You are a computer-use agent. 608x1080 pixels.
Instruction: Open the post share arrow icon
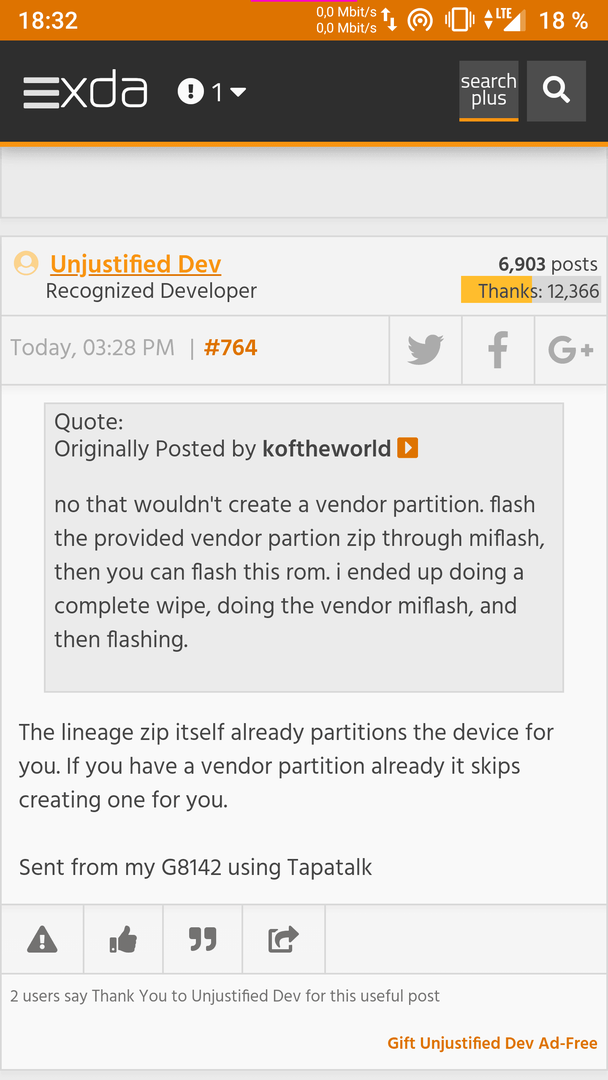(283, 939)
